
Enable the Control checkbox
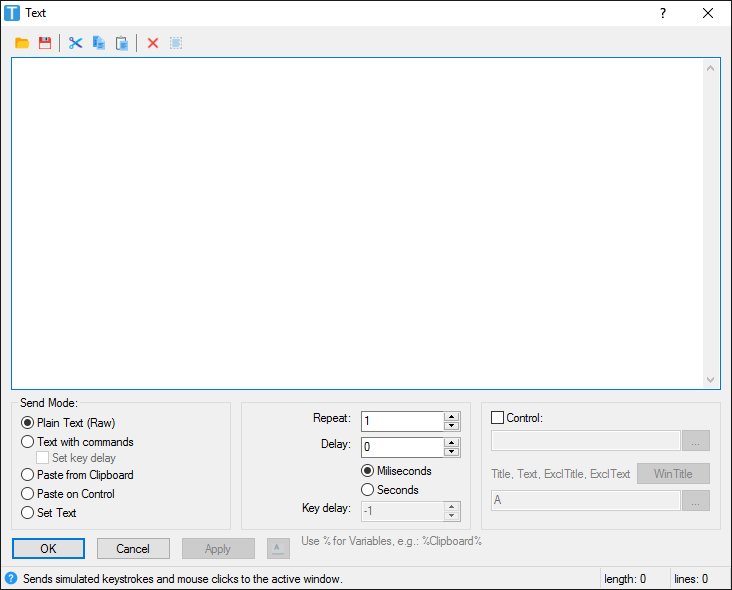tap(498, 418)
